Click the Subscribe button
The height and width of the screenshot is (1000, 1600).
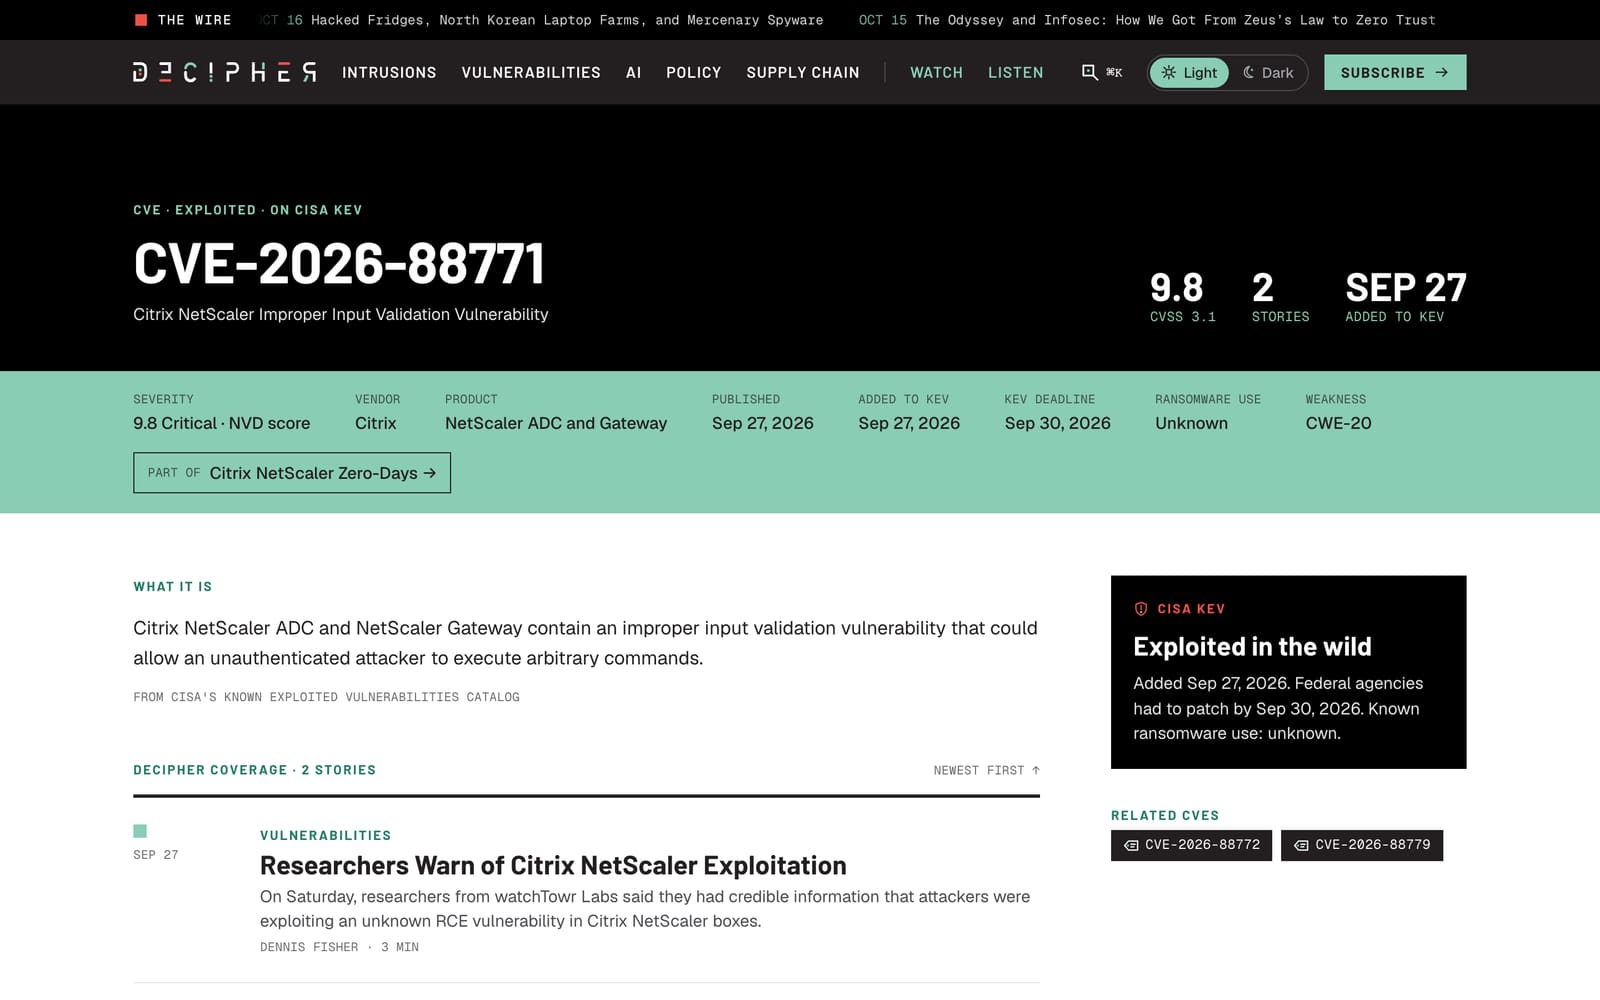[x=1395, y=72]
